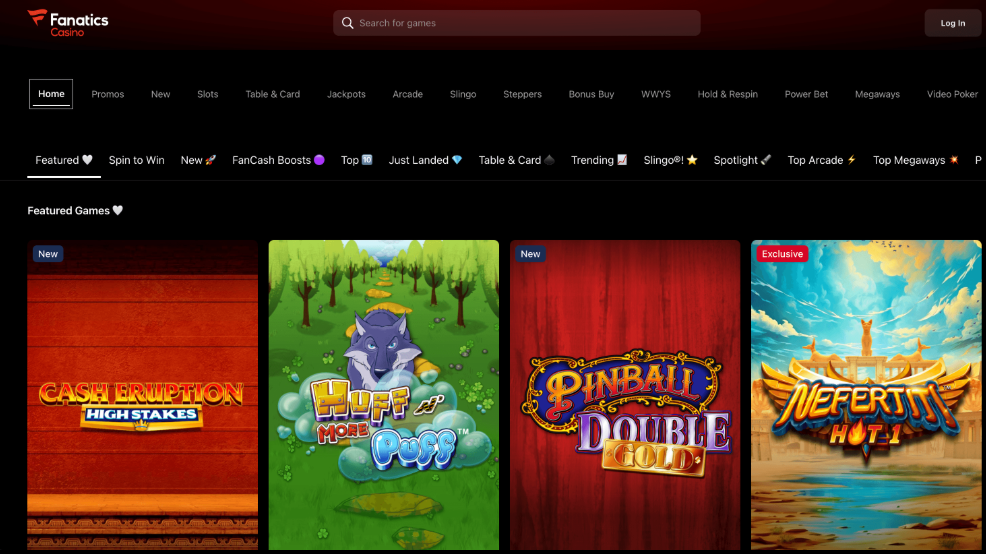Click the Fanatics Casino logo
The height and width of the screenshot is (554, 986).
click(68, 23)
